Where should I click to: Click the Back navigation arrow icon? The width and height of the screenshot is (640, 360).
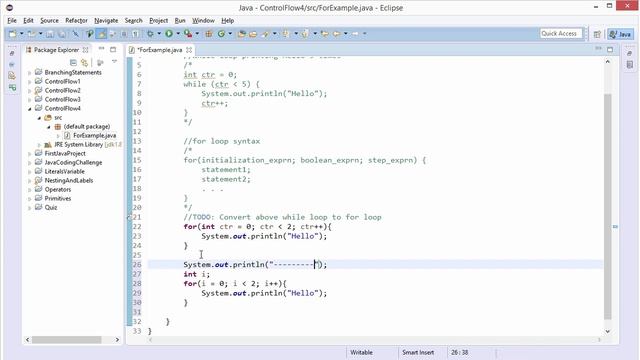(x=337, y=34)
